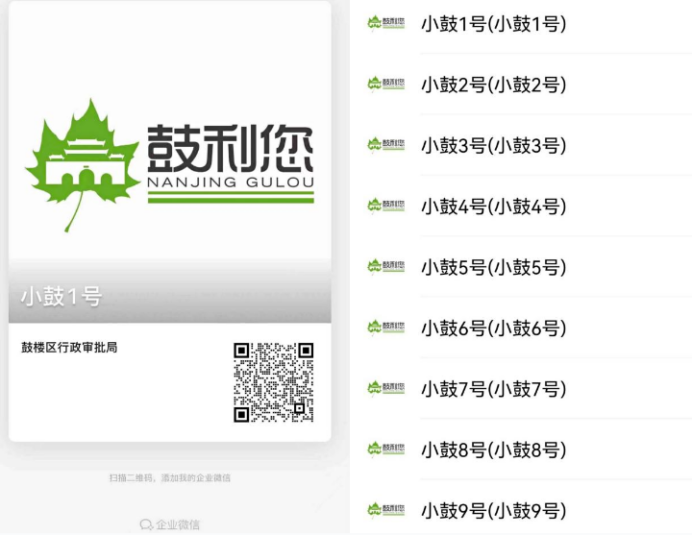
Task: Click the 小鼓1号 name on the card
Action: (61, 297)
